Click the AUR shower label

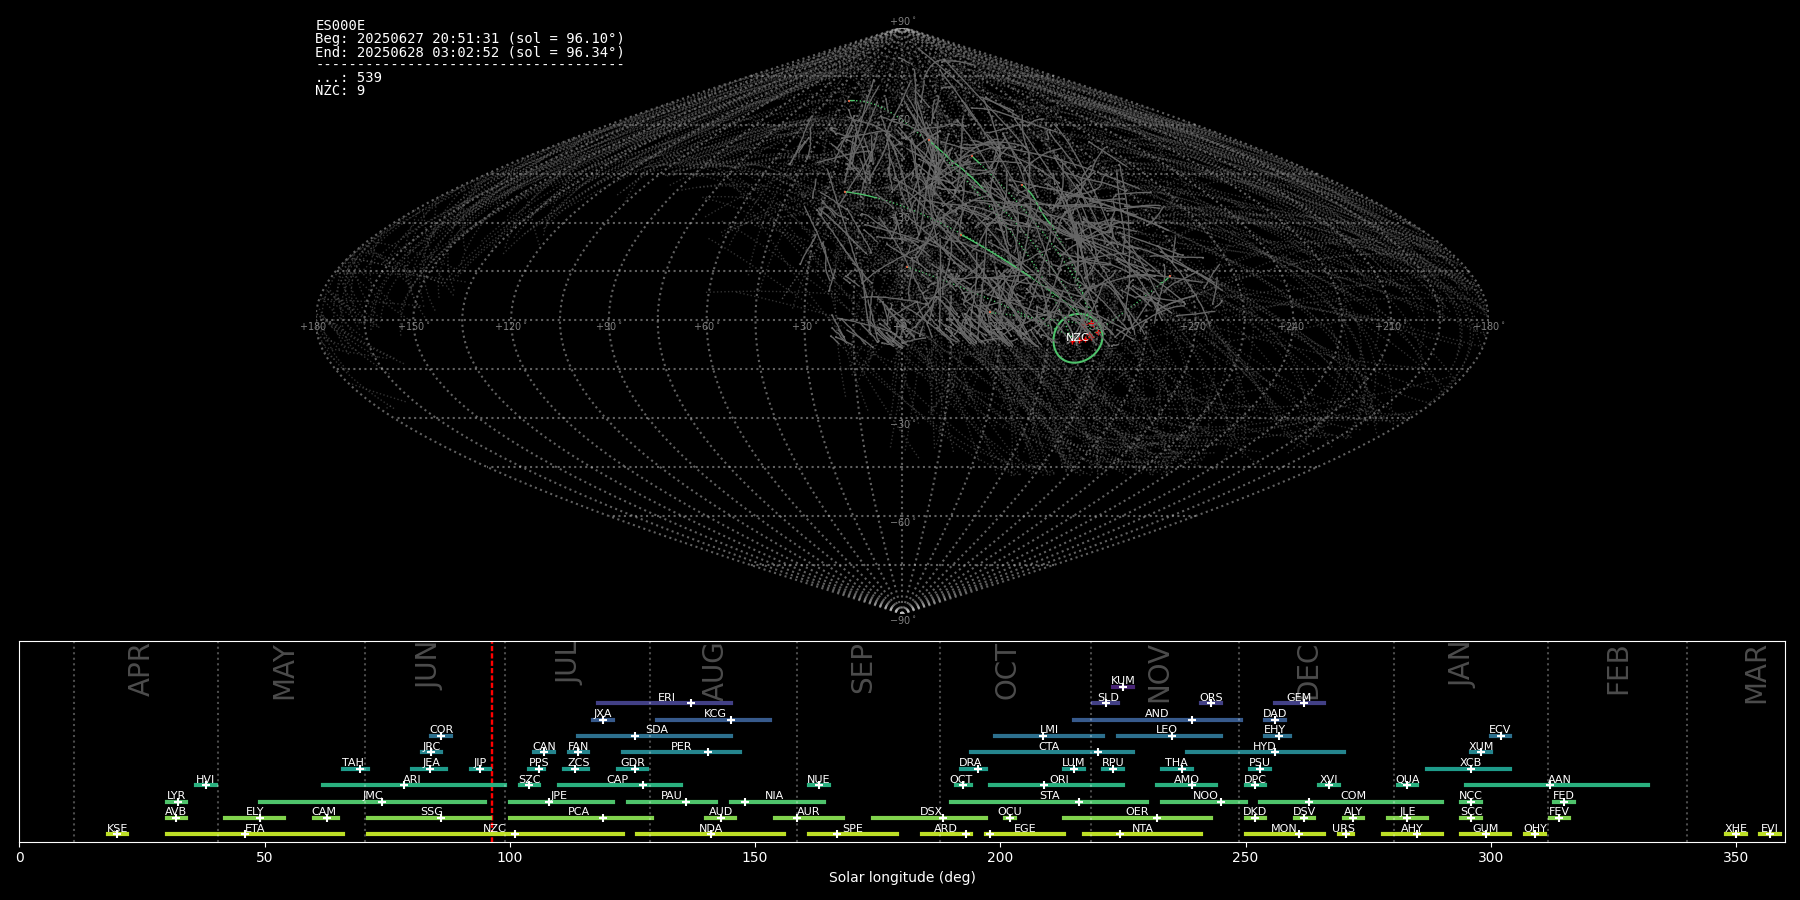pos(808,812)
